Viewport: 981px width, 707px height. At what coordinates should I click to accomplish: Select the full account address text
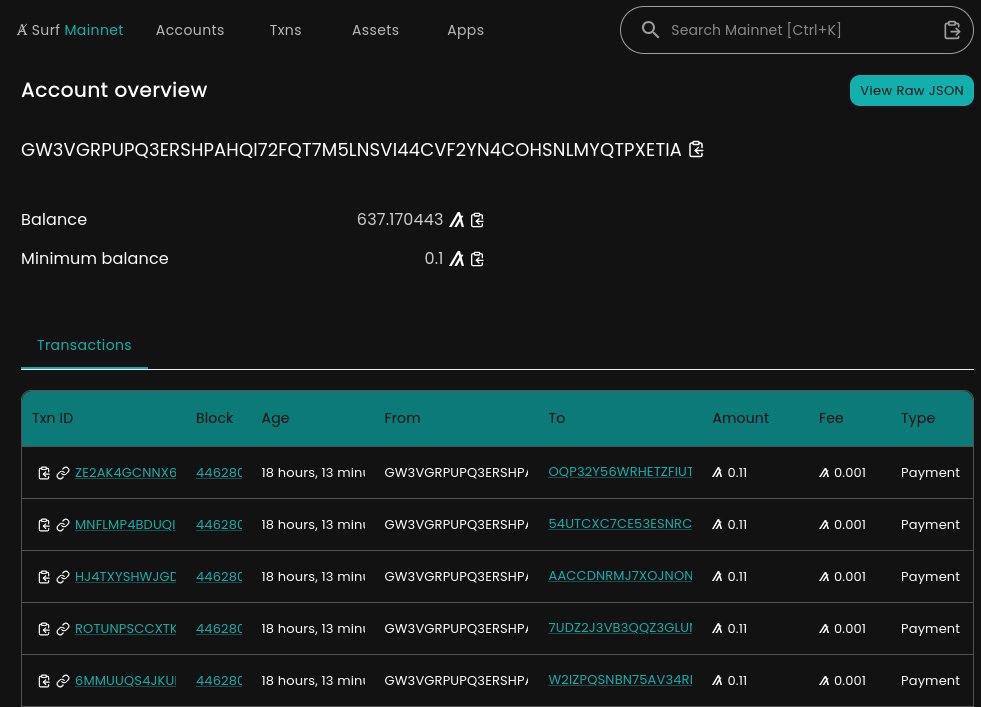[351, 150]
